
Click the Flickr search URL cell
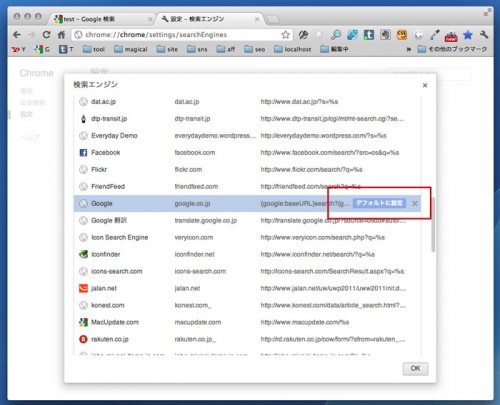[311, 170]
